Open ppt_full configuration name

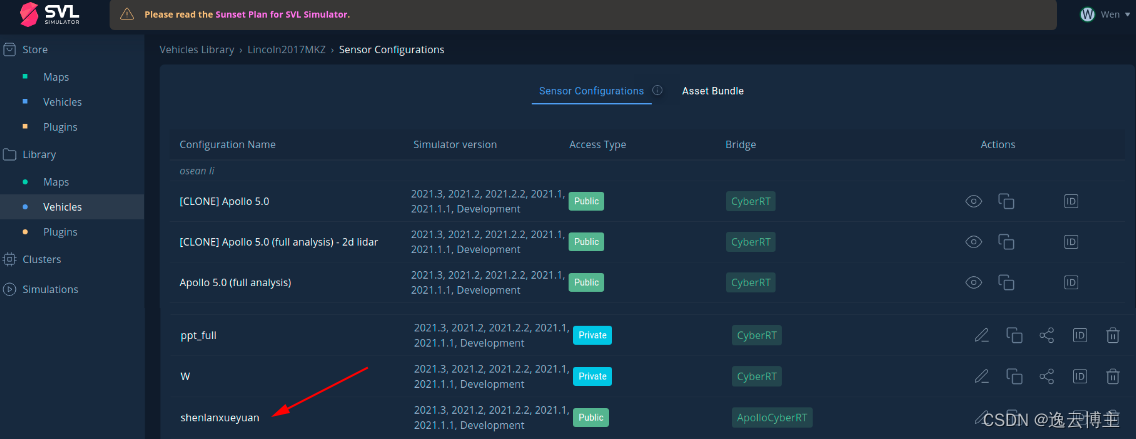[199, 335]
